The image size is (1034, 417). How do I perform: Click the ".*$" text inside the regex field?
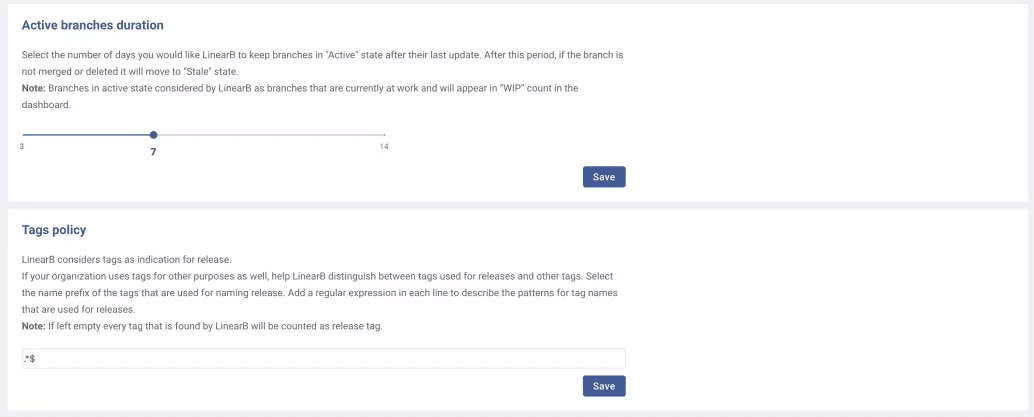coord(30,358)
